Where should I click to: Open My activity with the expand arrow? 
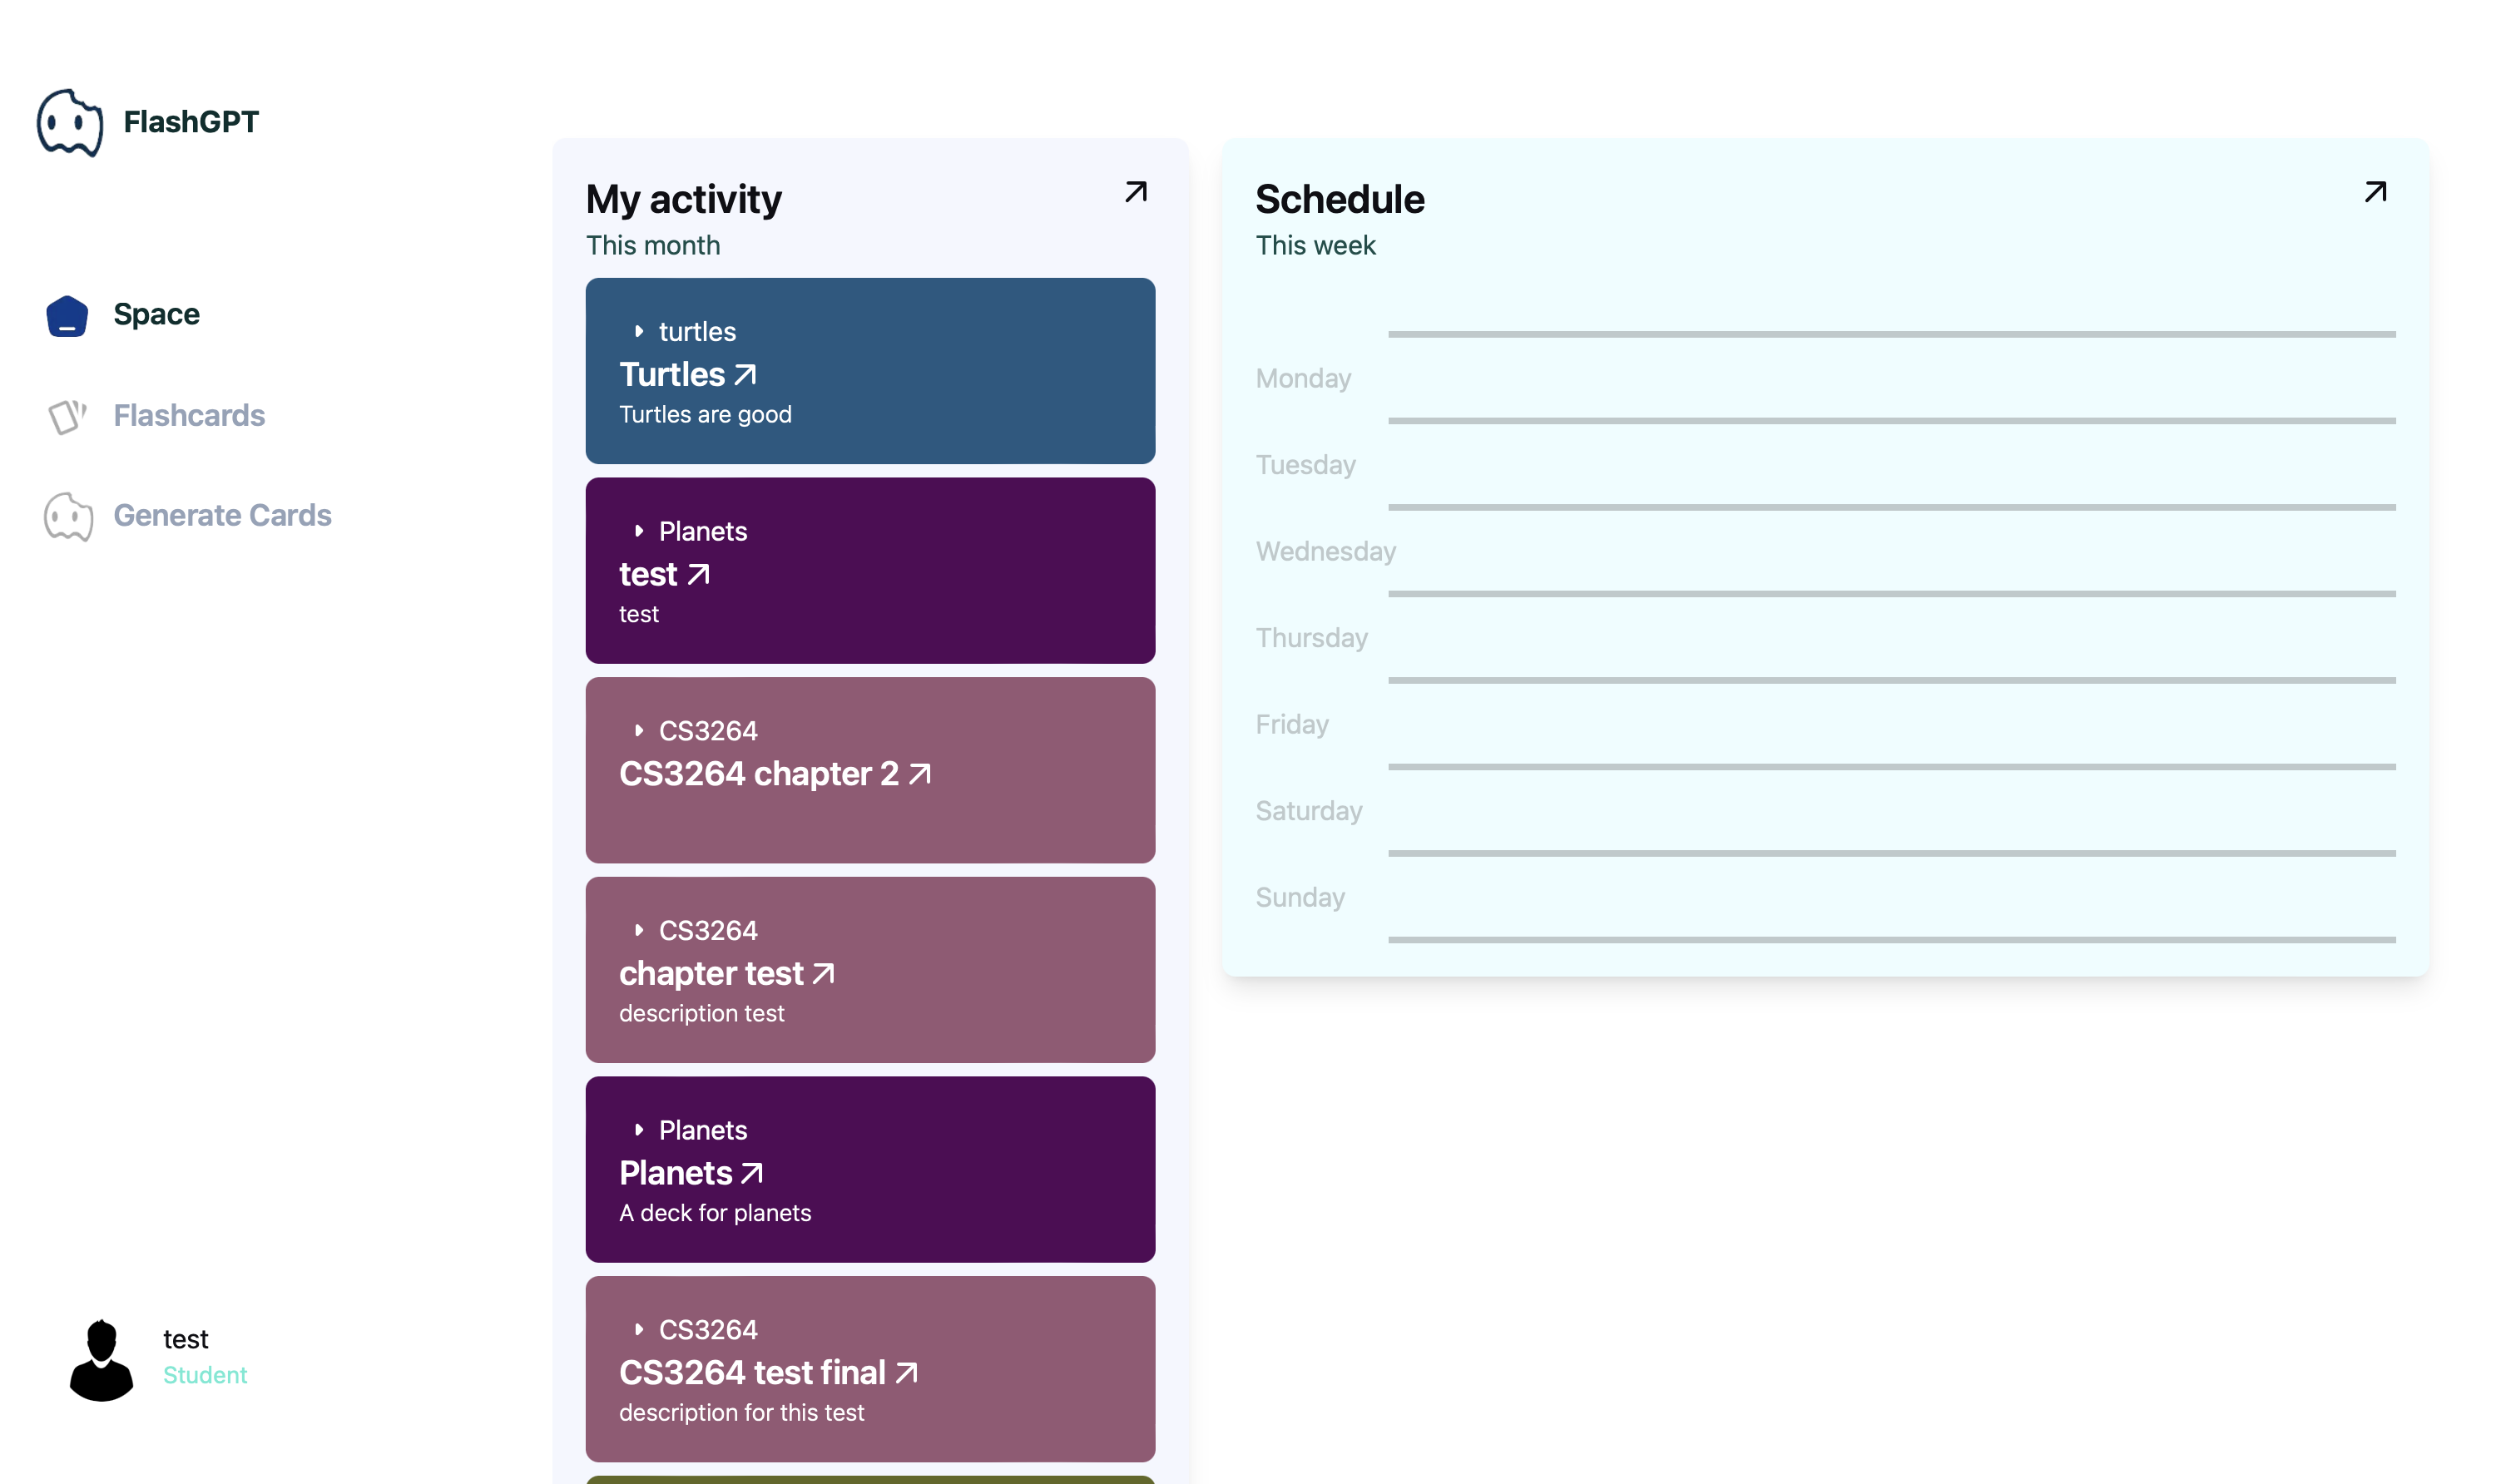(x=1135, y=192)
